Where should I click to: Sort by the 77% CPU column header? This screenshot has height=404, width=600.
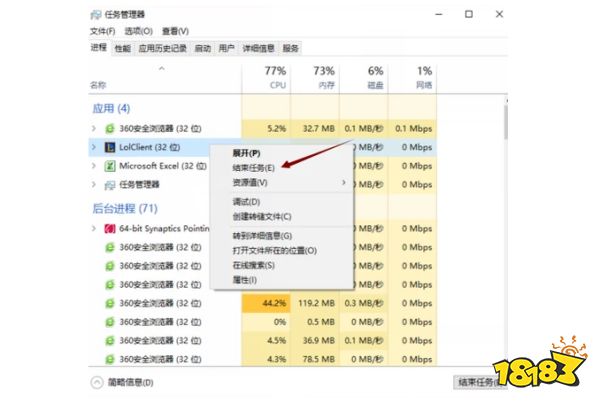click(x=266, y=78)
